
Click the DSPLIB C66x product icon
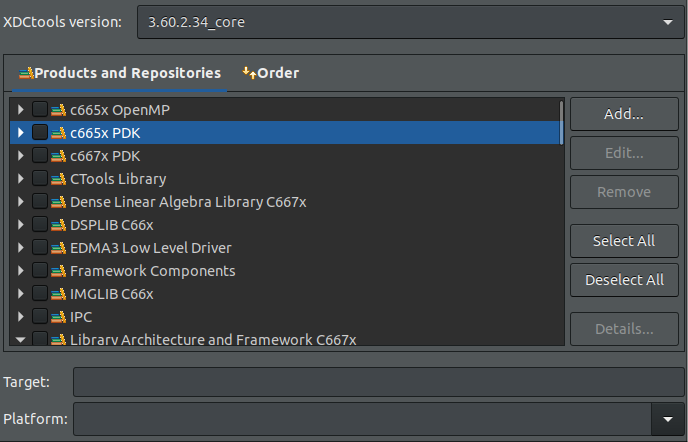(x=57, y=225)
